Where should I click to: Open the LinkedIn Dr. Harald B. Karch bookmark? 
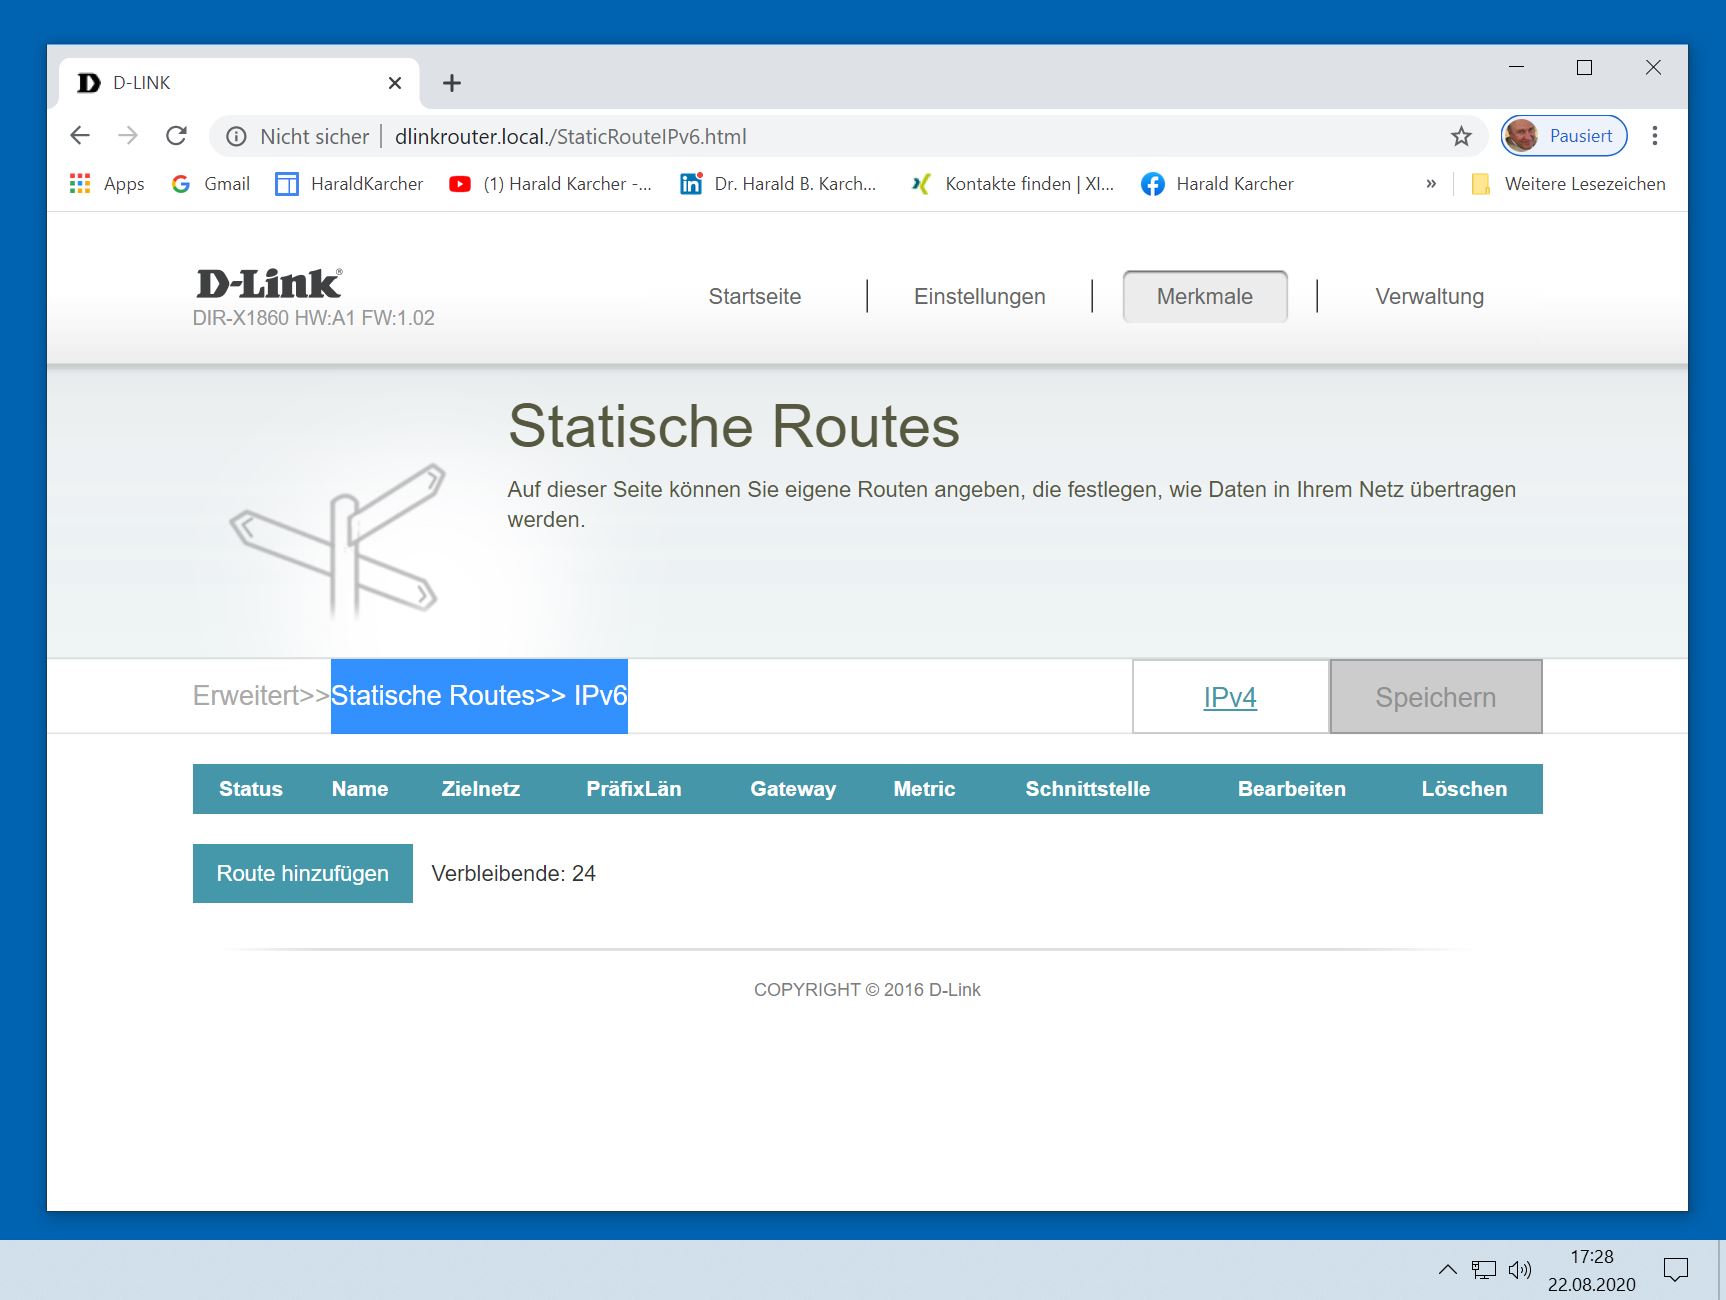point(778,184)
